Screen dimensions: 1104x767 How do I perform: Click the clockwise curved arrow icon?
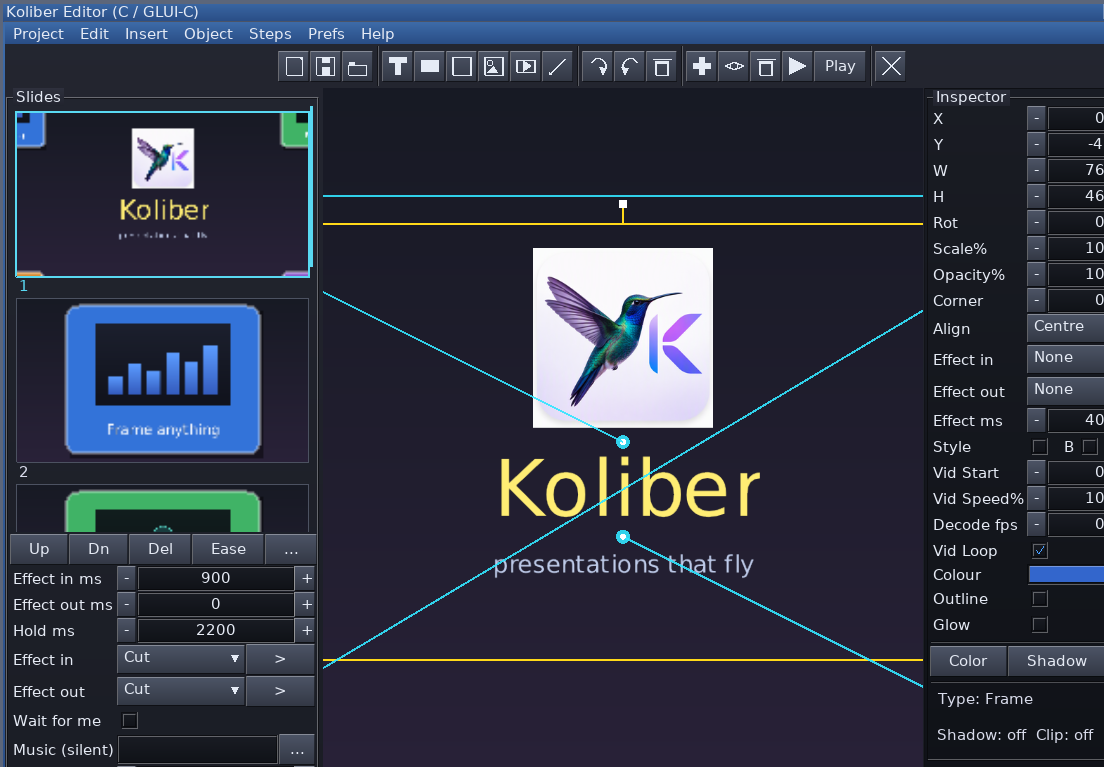[x=598, y=66]
